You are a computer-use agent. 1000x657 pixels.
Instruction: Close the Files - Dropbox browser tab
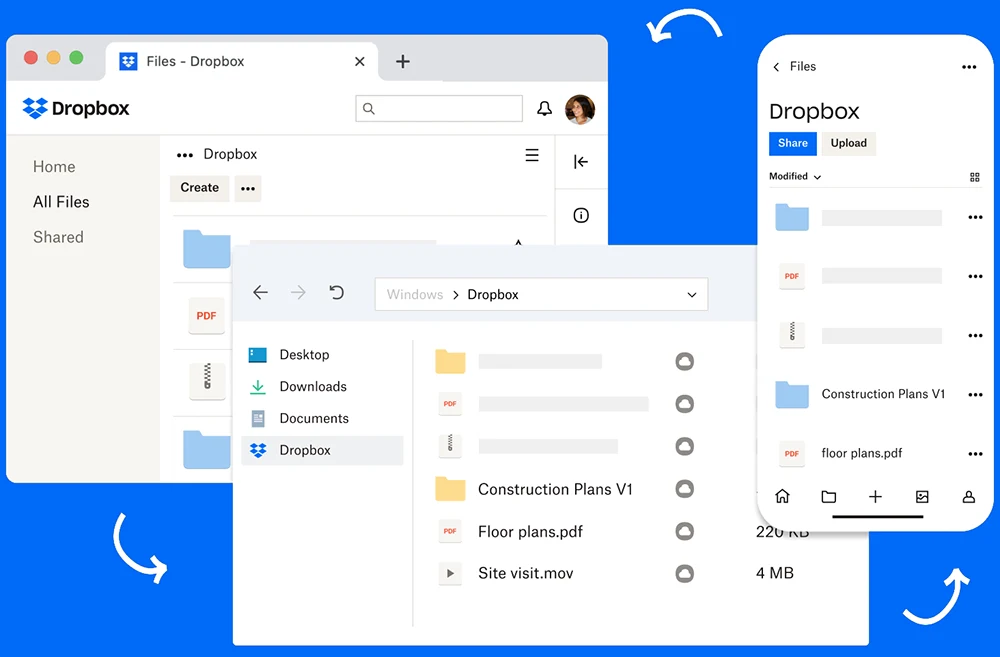[x=360, y=61]
